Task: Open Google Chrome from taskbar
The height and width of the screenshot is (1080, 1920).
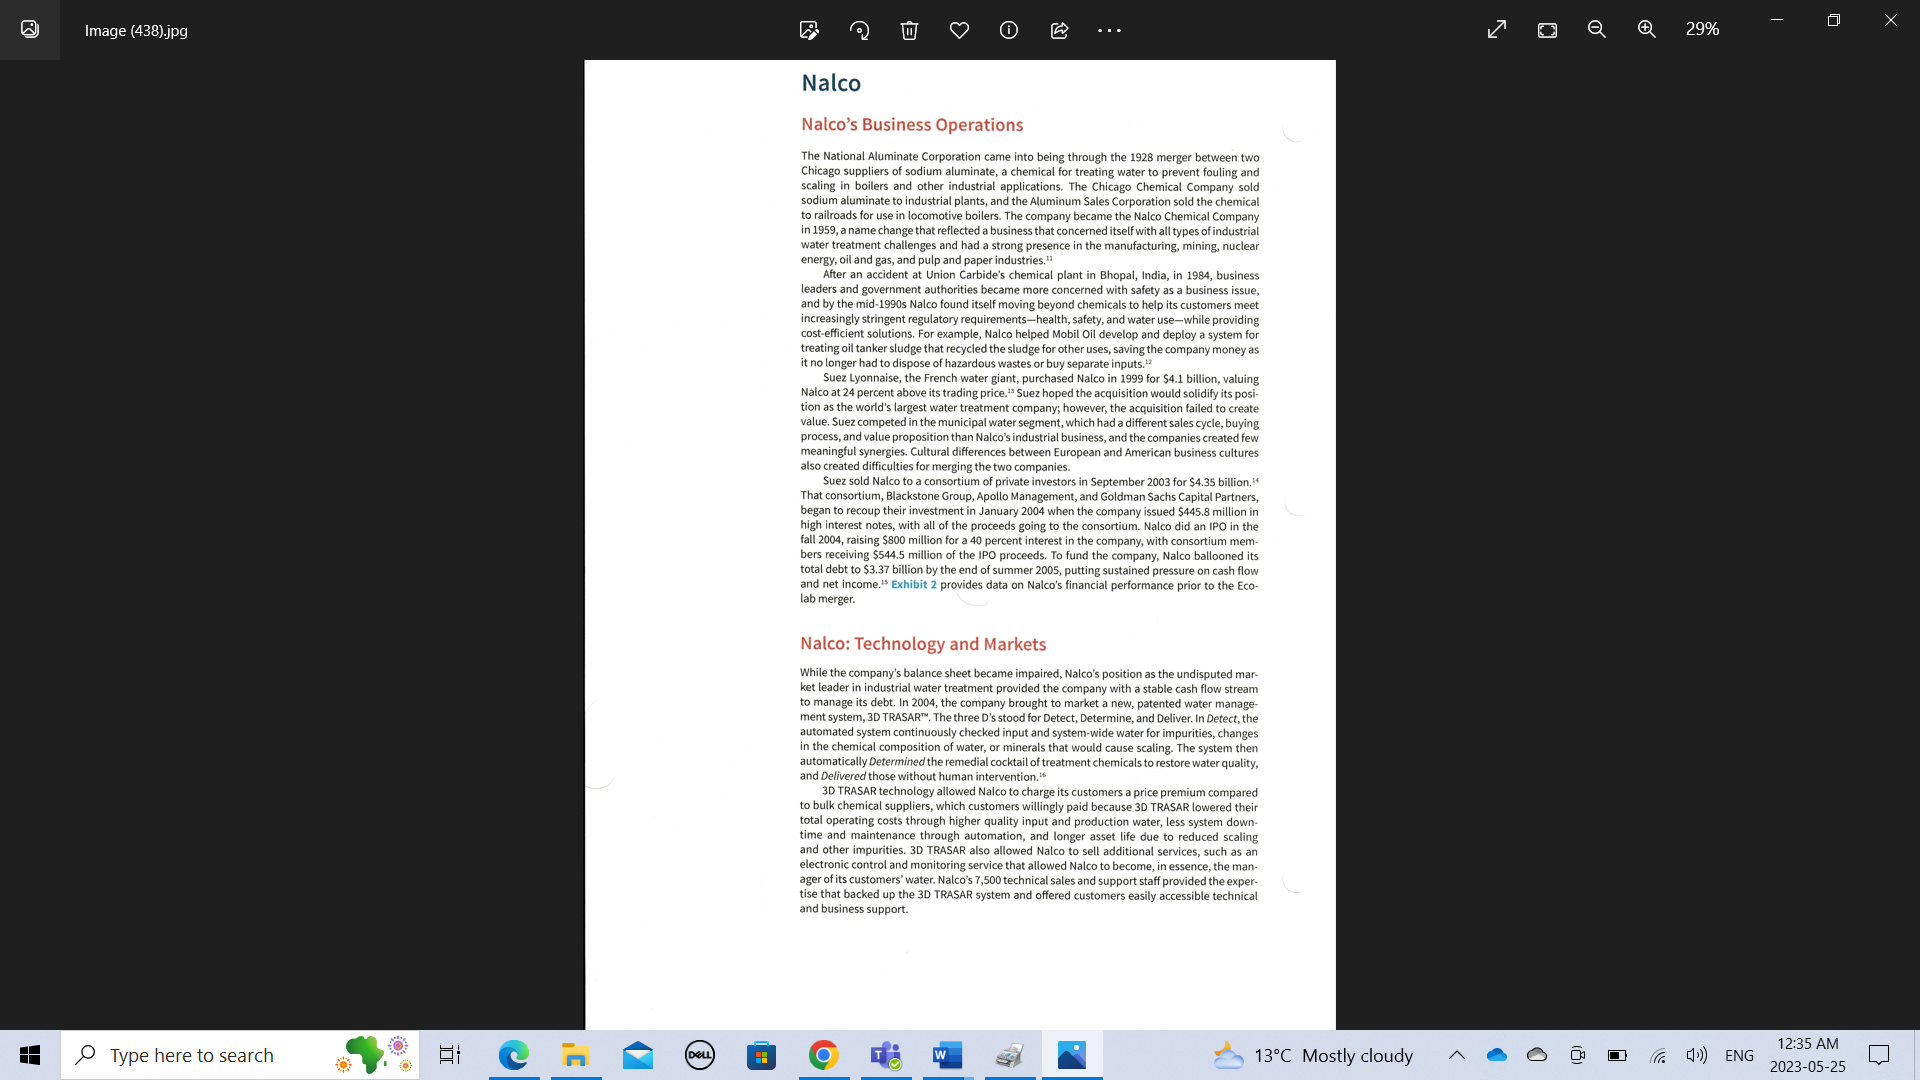Action: [x=823, y=1055]
